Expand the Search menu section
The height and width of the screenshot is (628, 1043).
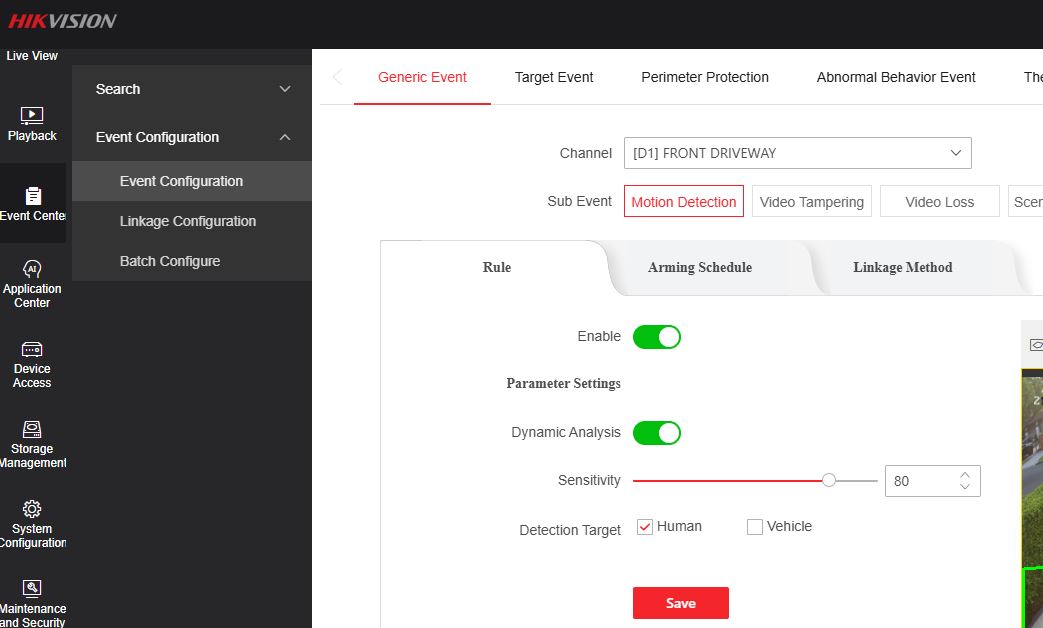191,89
